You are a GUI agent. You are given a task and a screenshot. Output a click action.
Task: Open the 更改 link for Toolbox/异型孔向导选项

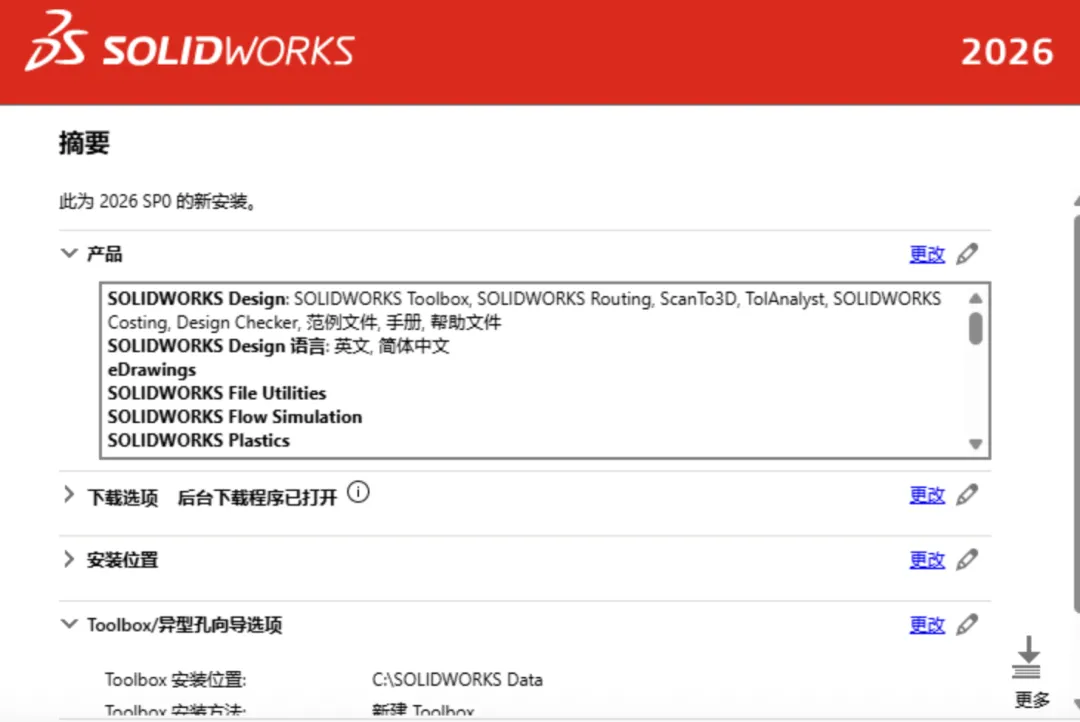click(927, 625)
